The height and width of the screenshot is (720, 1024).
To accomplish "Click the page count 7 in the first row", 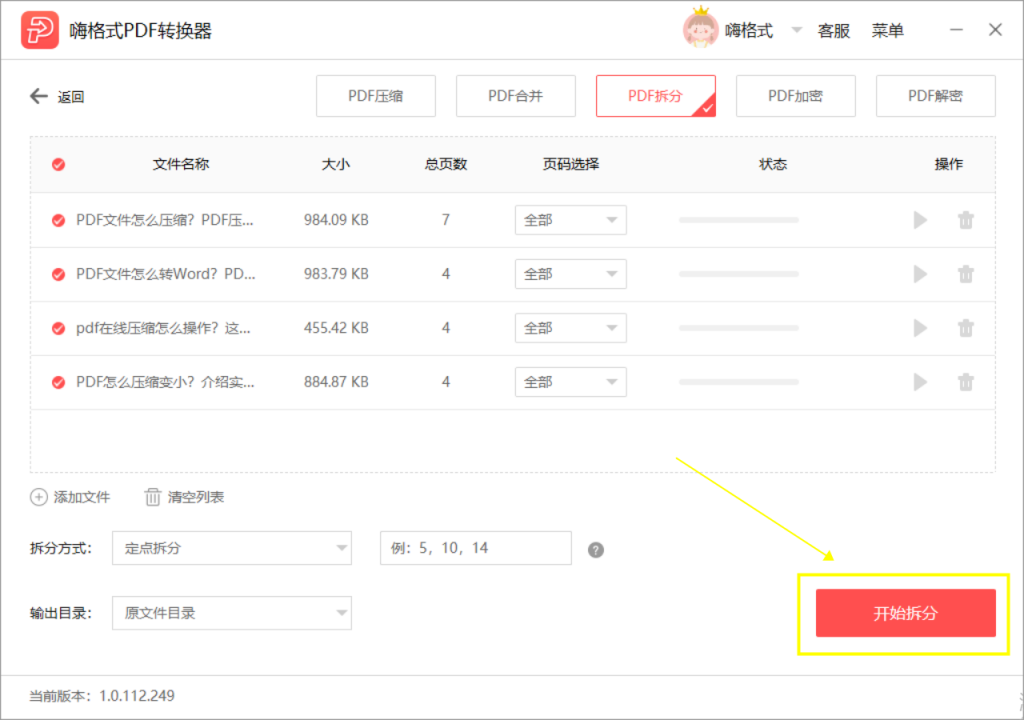I will pos(445,220).
